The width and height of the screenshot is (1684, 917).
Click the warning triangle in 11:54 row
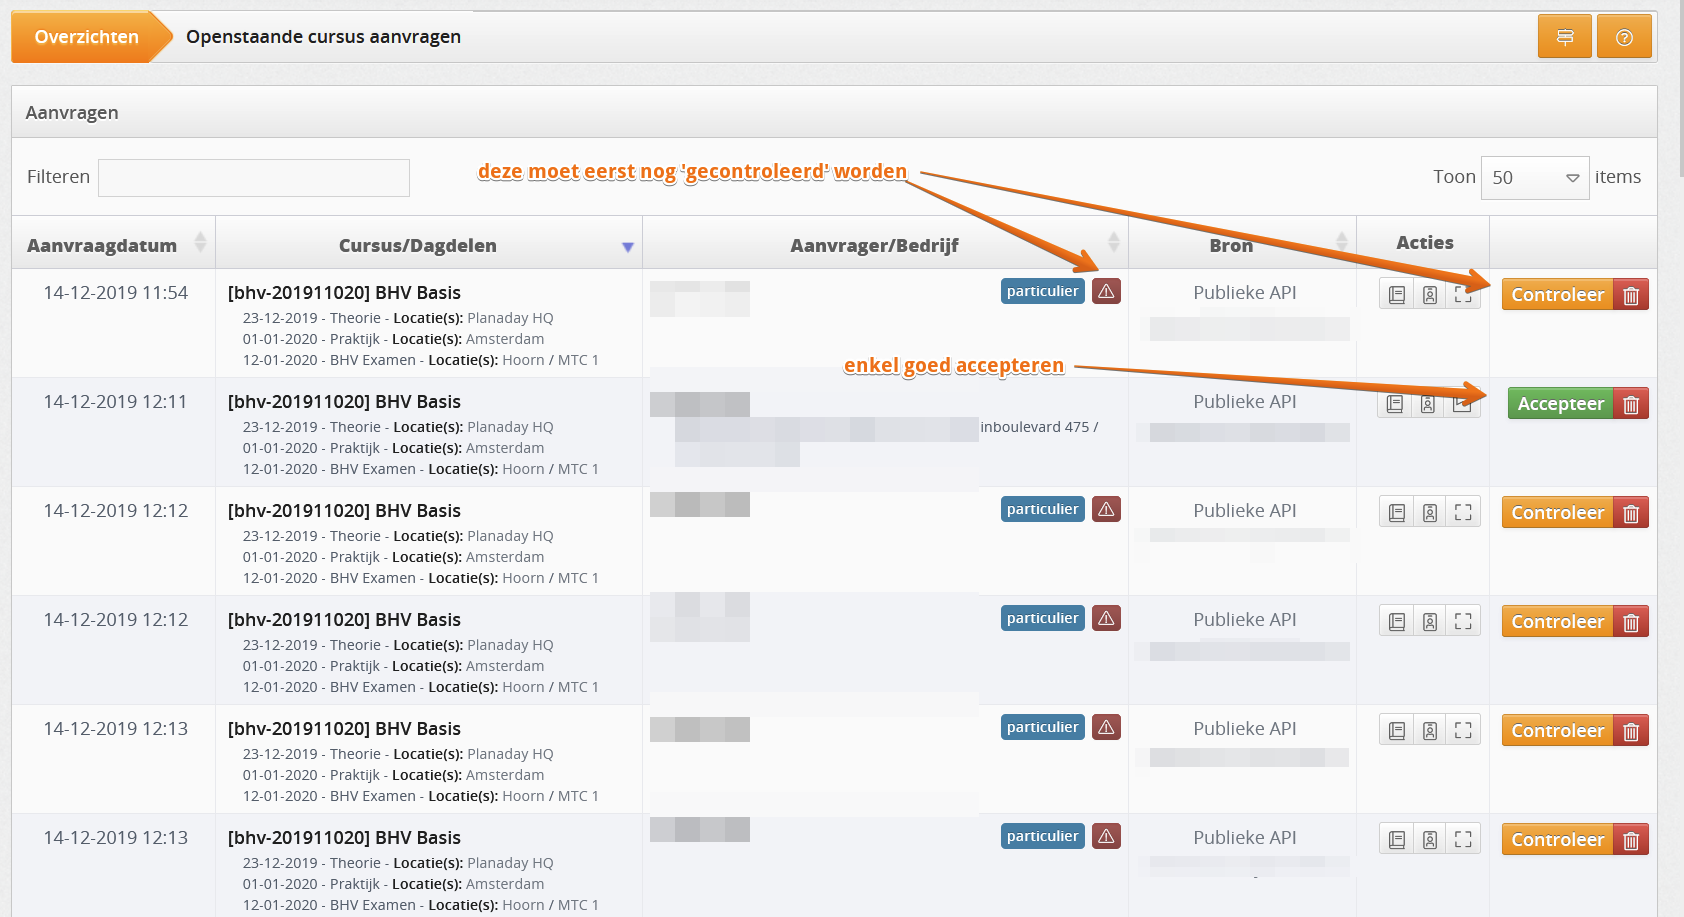(1106, 291)
